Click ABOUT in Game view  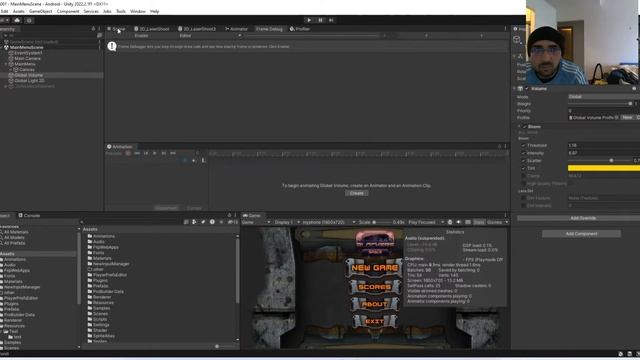[x=374, y=304]
